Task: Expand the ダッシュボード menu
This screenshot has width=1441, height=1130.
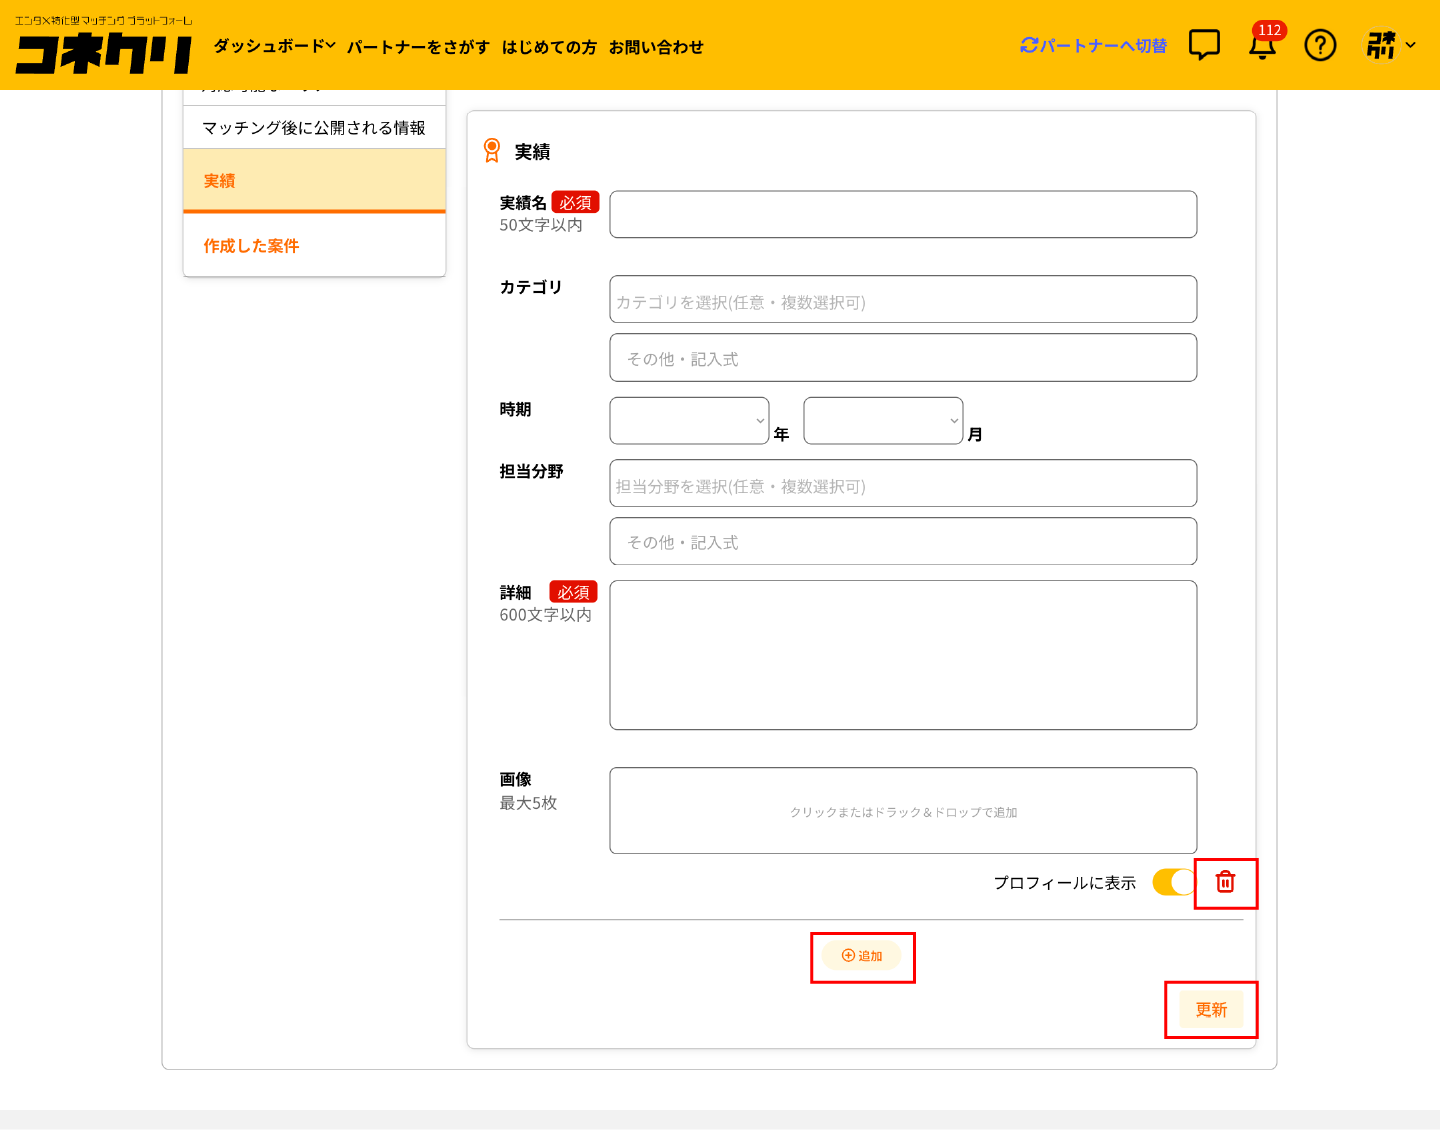Action: point(274,46)
